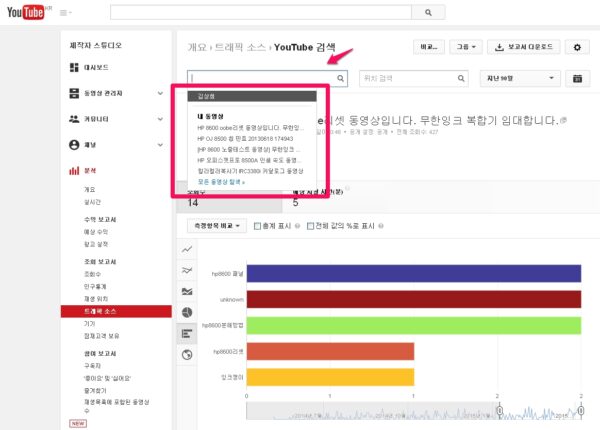
Task: Open 조회수 views report
Action: pos(92,274)
